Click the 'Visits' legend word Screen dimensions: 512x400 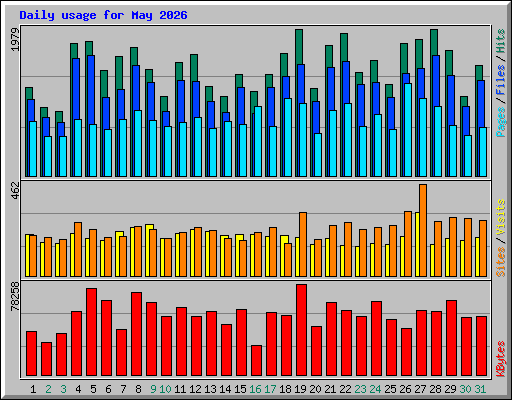point(501,218)
